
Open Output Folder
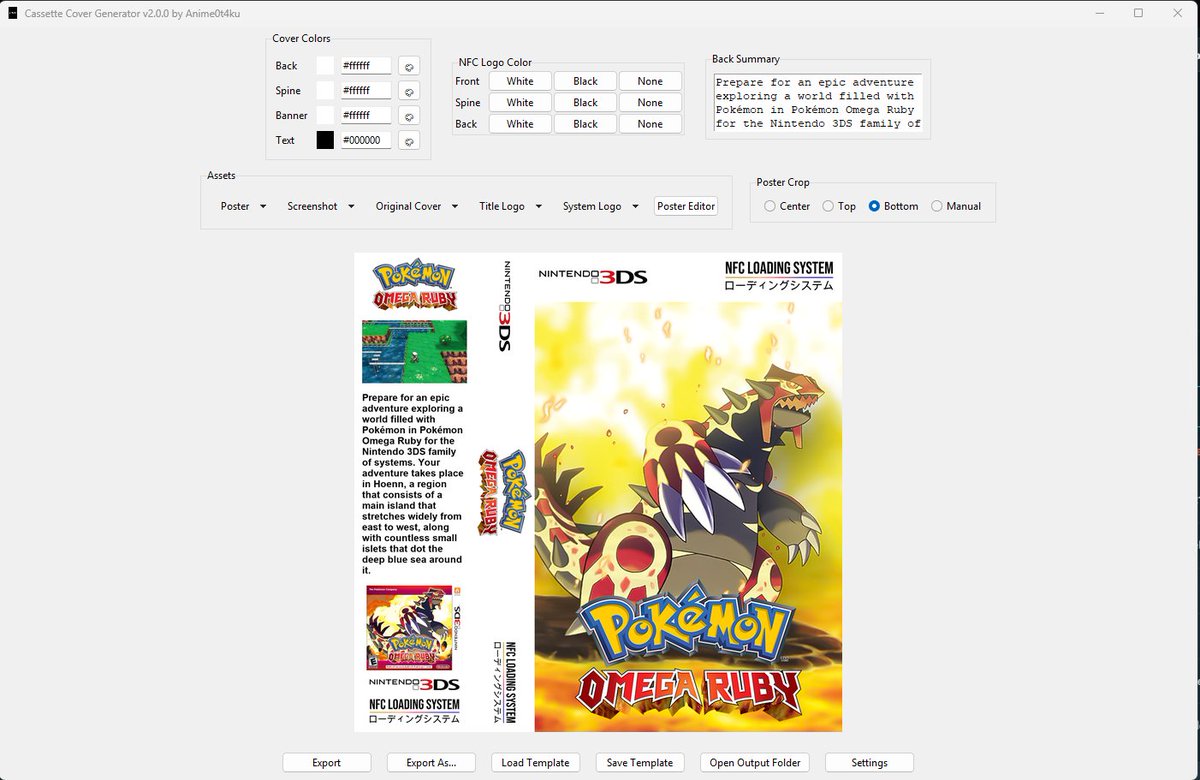(x=755, y=762)
